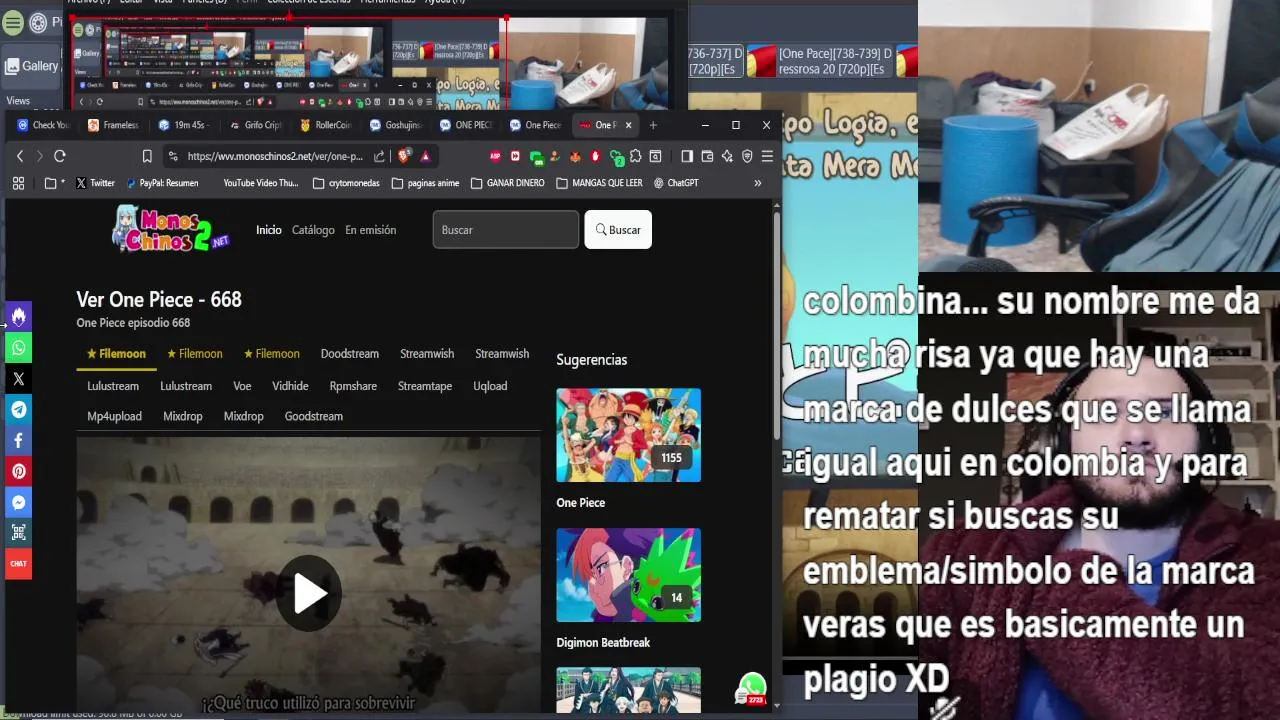This screenshot has height=720, width=1280.
Task: Open the PayPal: Resumen bookmark
Action: pos(162,183)
